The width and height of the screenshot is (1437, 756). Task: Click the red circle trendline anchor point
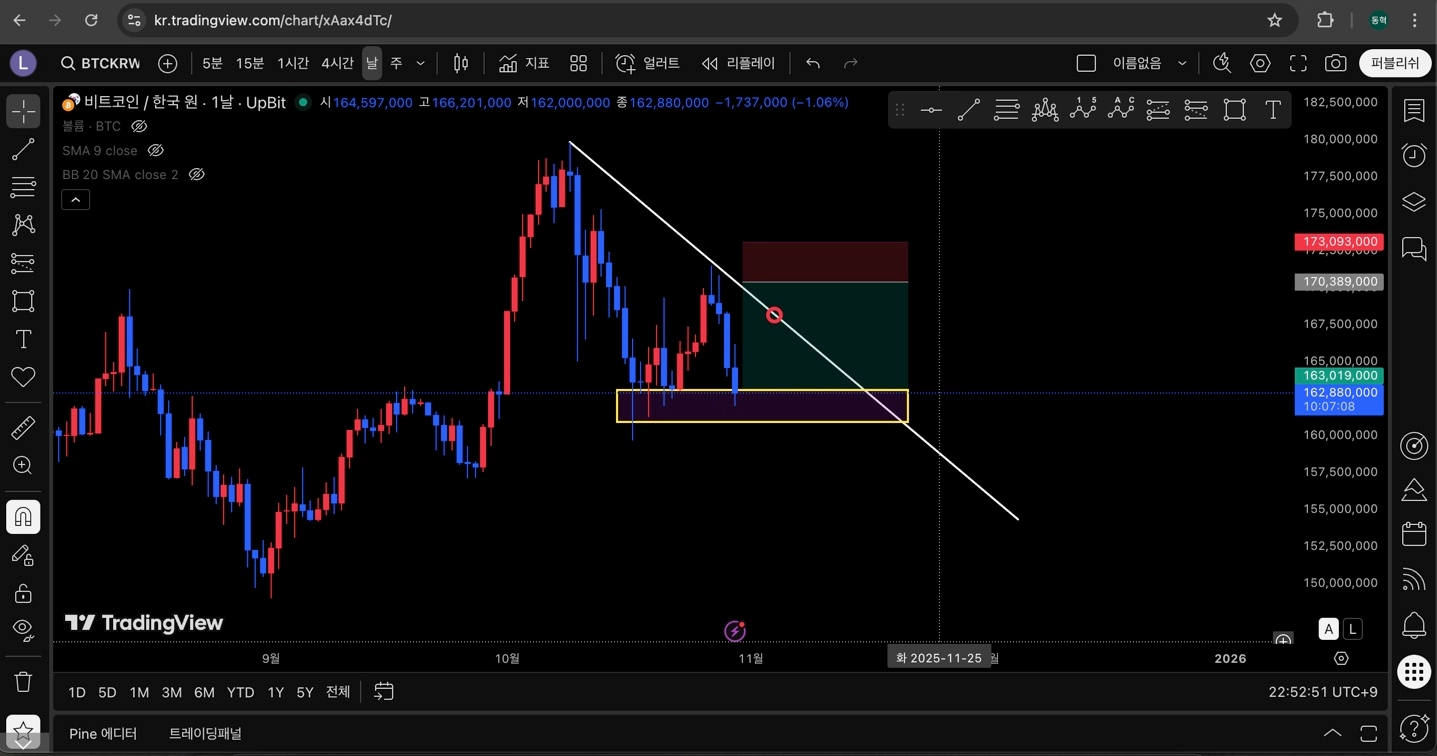pos(774,315)
